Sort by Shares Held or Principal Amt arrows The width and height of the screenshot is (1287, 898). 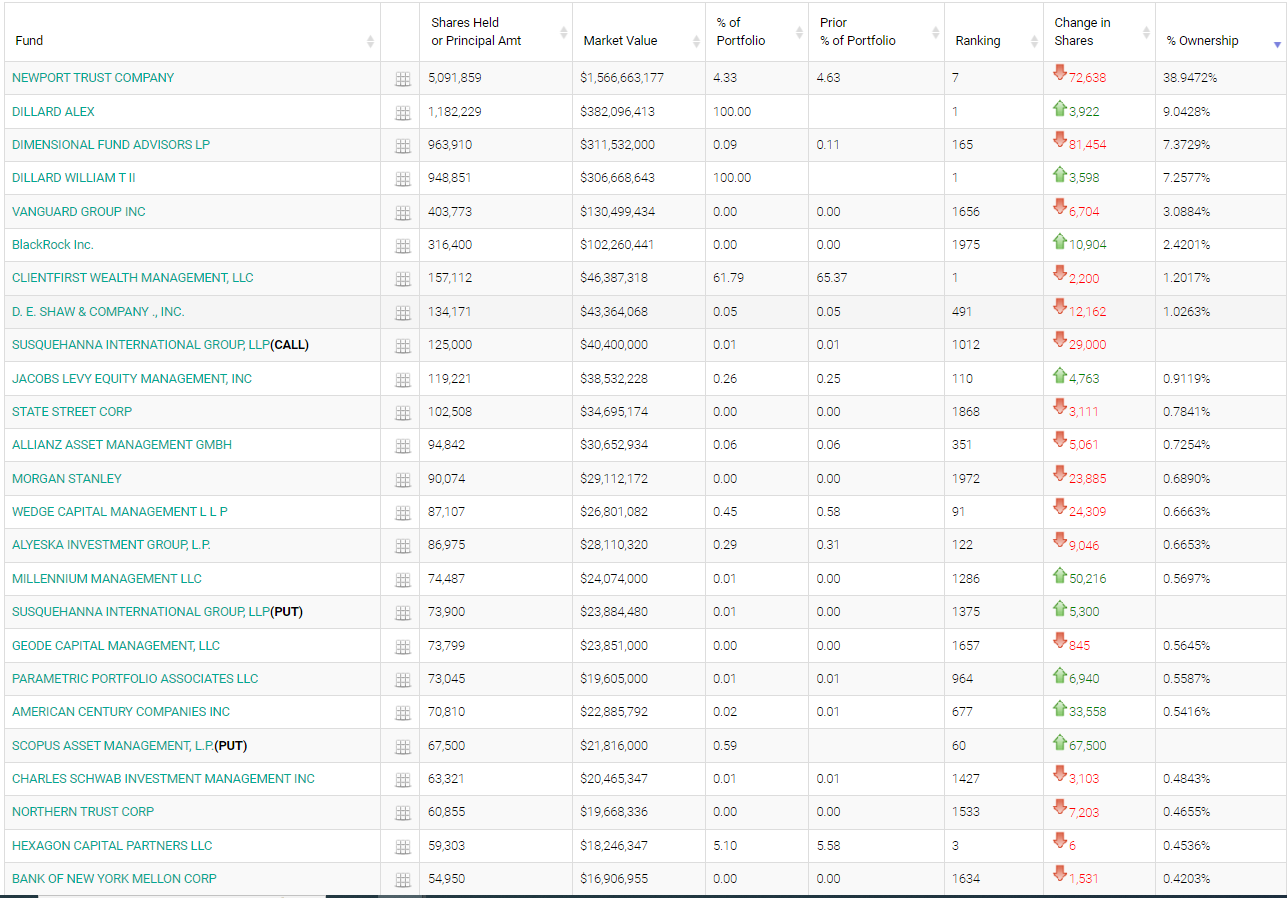click(x=563, y=32)
